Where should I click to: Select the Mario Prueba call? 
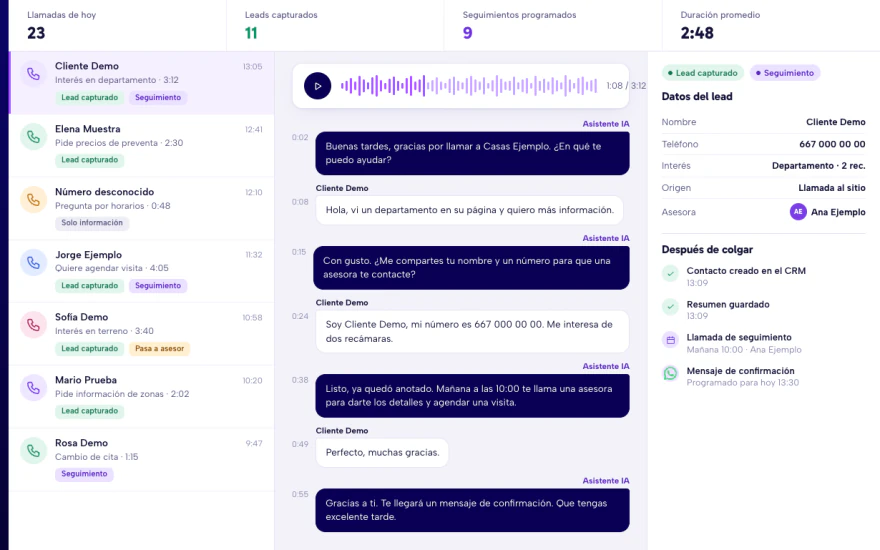tap(142, 397)
